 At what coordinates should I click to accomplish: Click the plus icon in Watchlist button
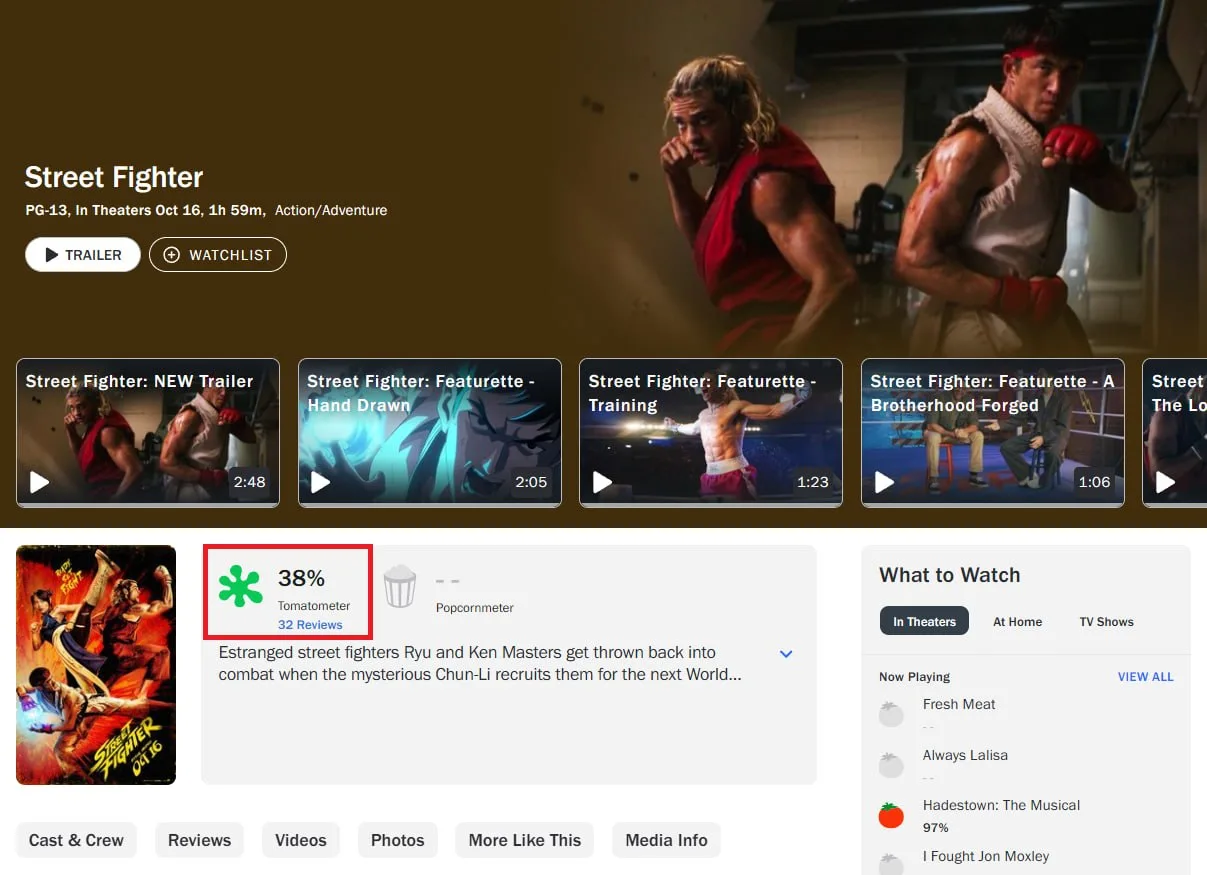point(172,255)
